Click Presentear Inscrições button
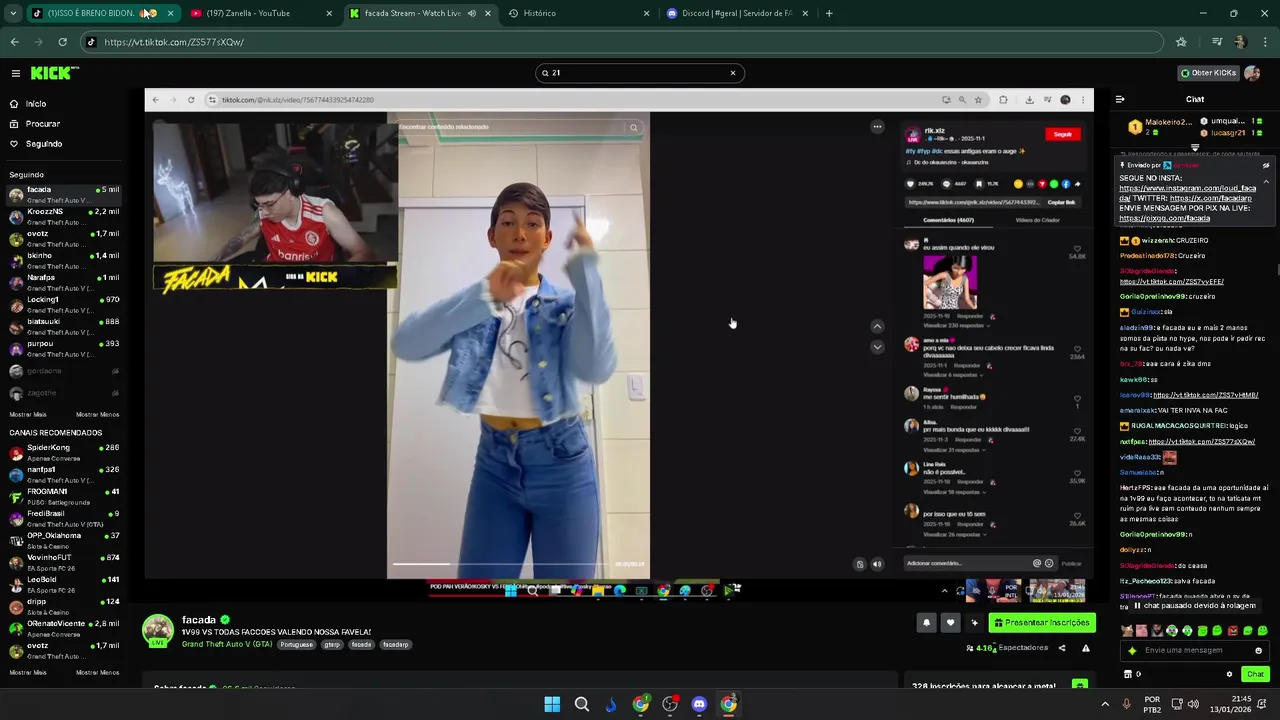The width and height of the screenshot is (1280, 720). (x=1042, y=623)
